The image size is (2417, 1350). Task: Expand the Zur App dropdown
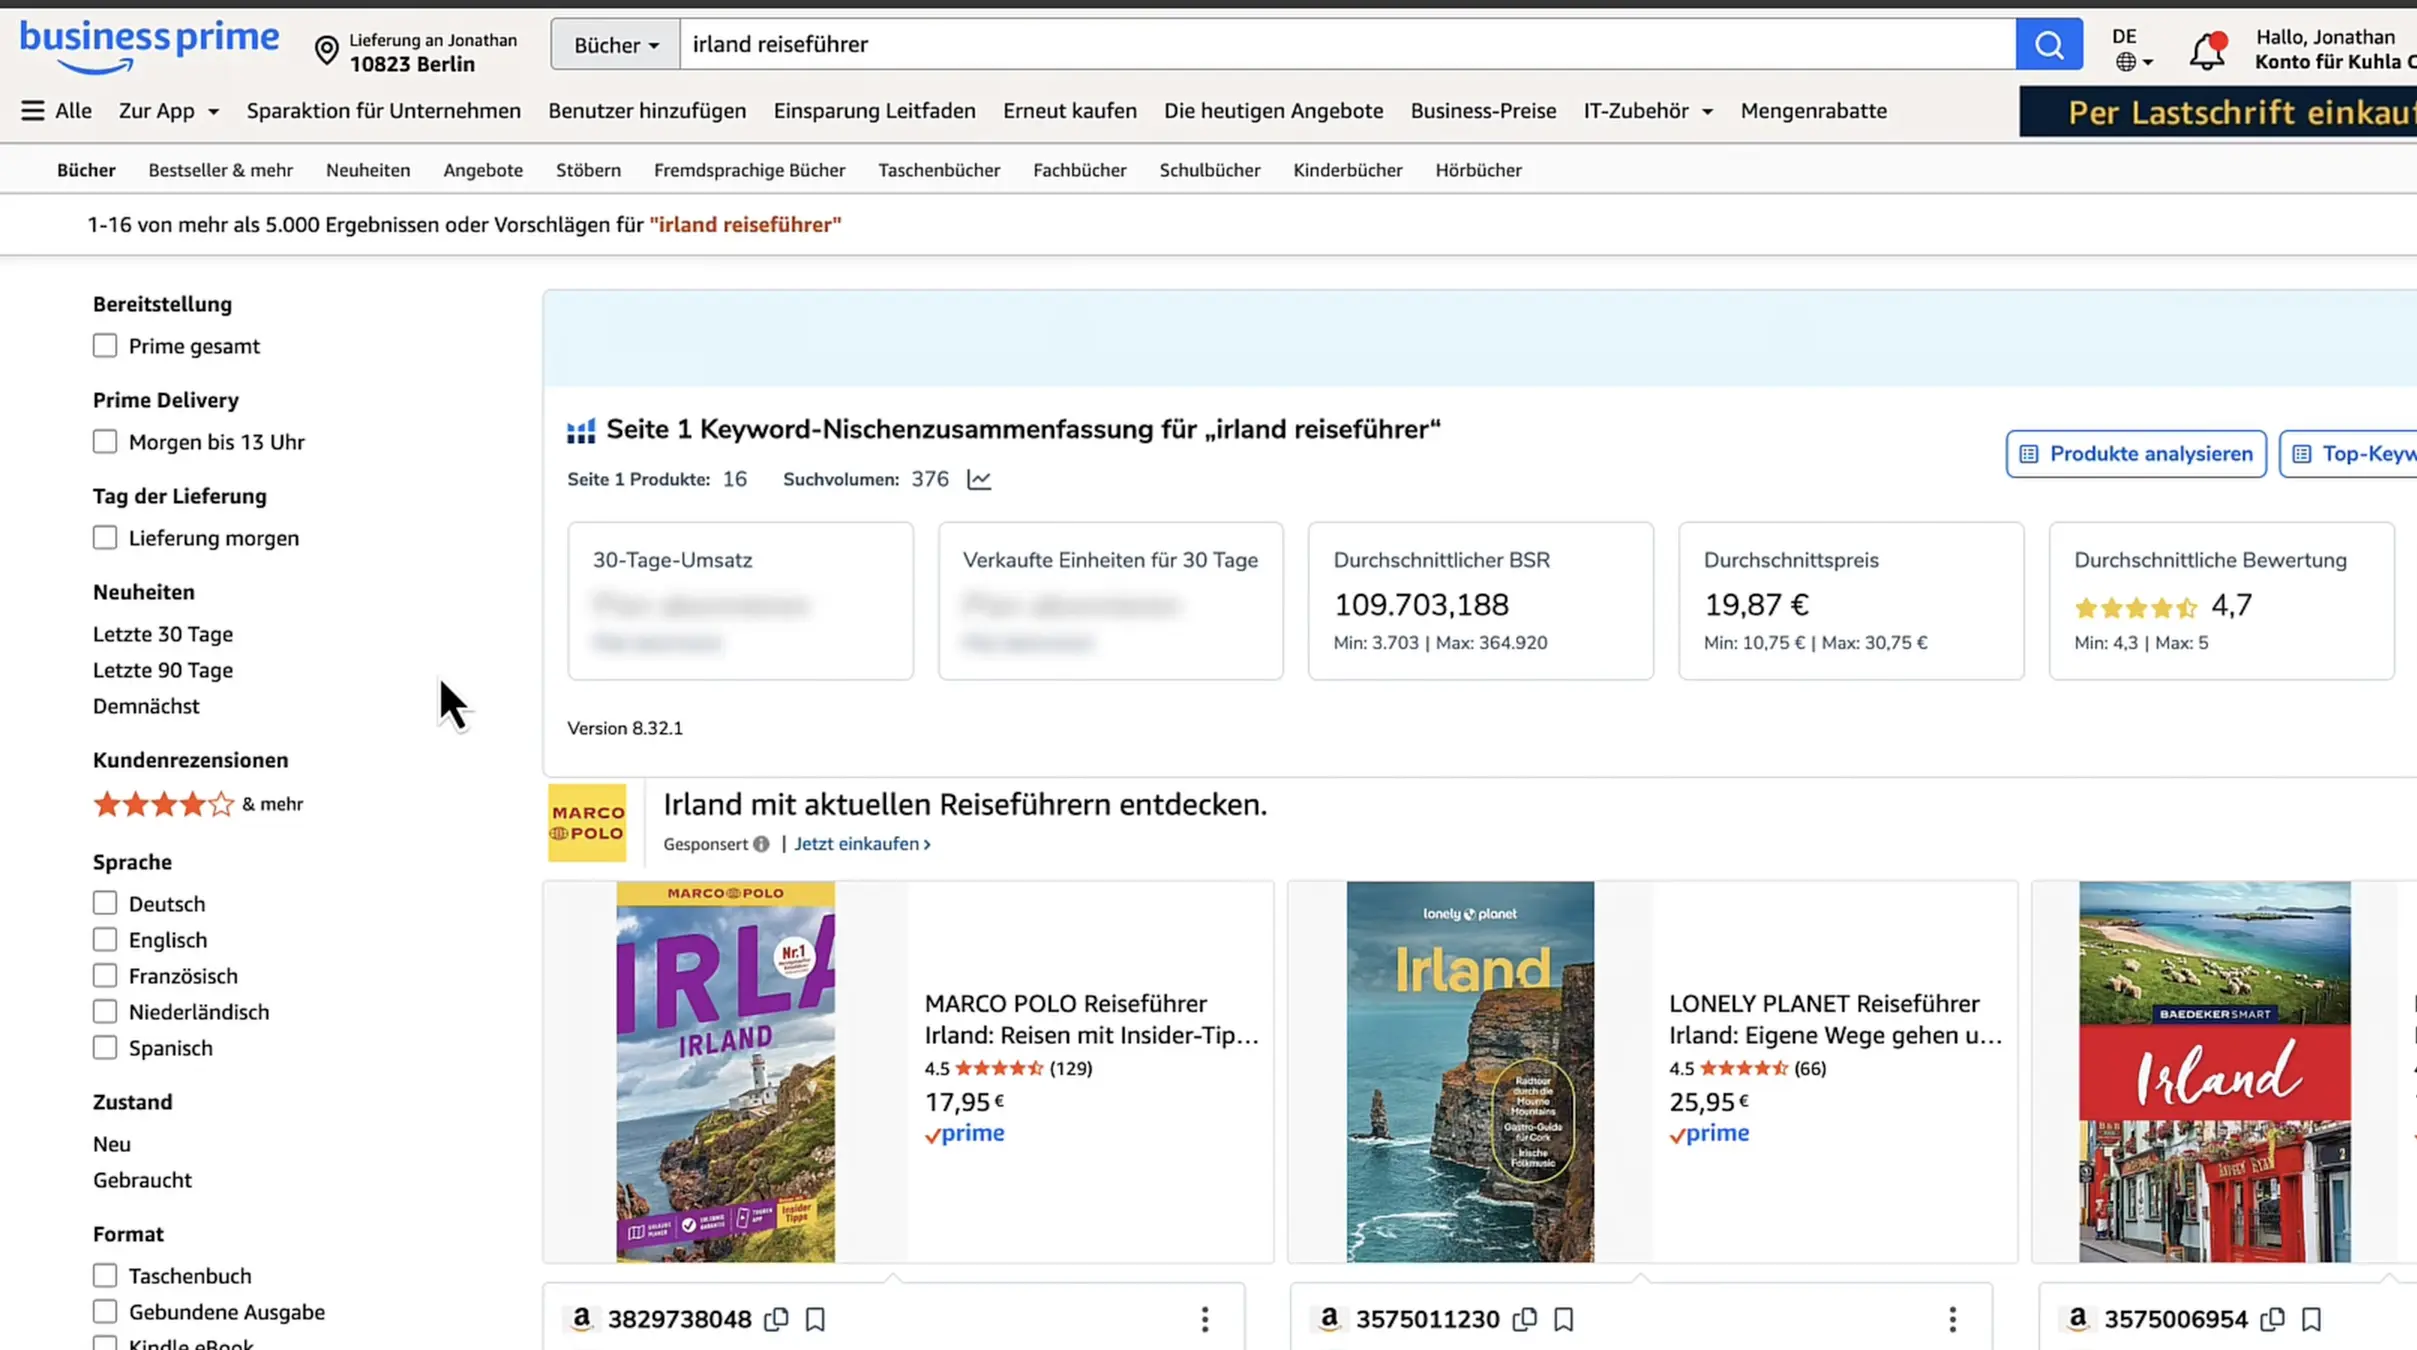pos(168,111)
